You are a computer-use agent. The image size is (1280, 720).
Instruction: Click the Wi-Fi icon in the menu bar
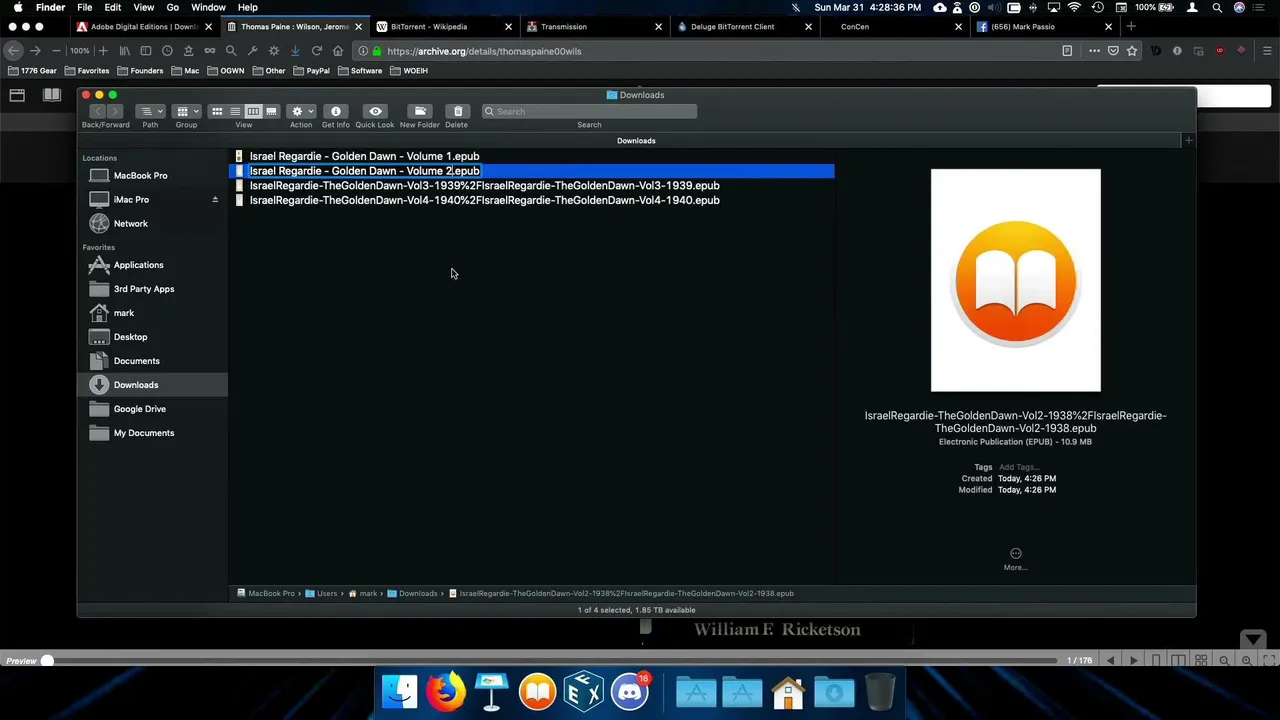coord(1074,7)
